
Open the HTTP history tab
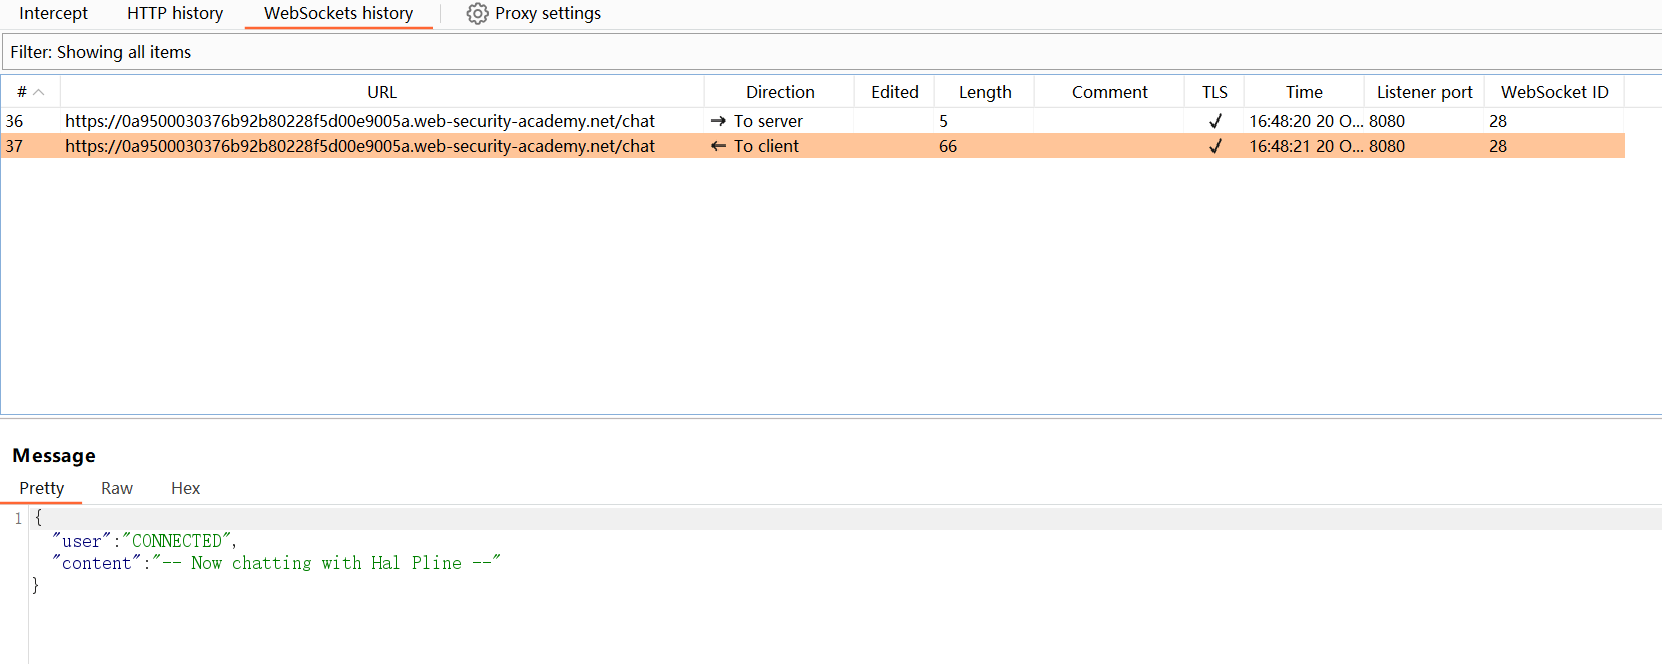coord(175,14)
